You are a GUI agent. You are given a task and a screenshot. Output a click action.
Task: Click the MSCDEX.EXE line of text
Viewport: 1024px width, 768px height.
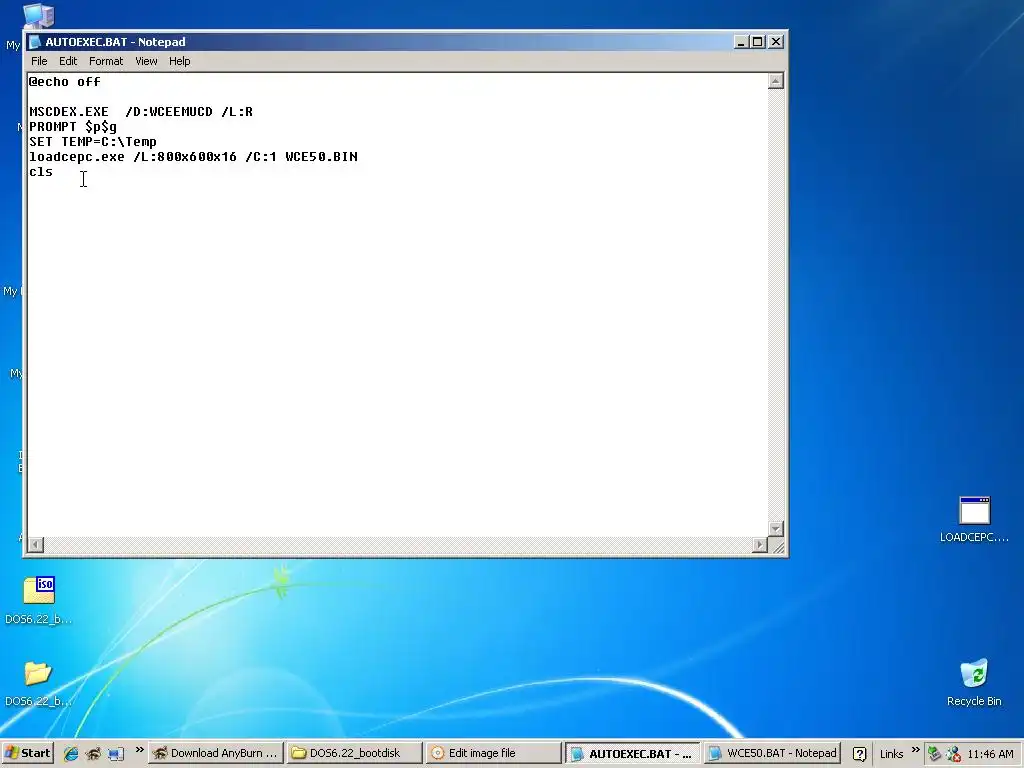tap(141, 112)
